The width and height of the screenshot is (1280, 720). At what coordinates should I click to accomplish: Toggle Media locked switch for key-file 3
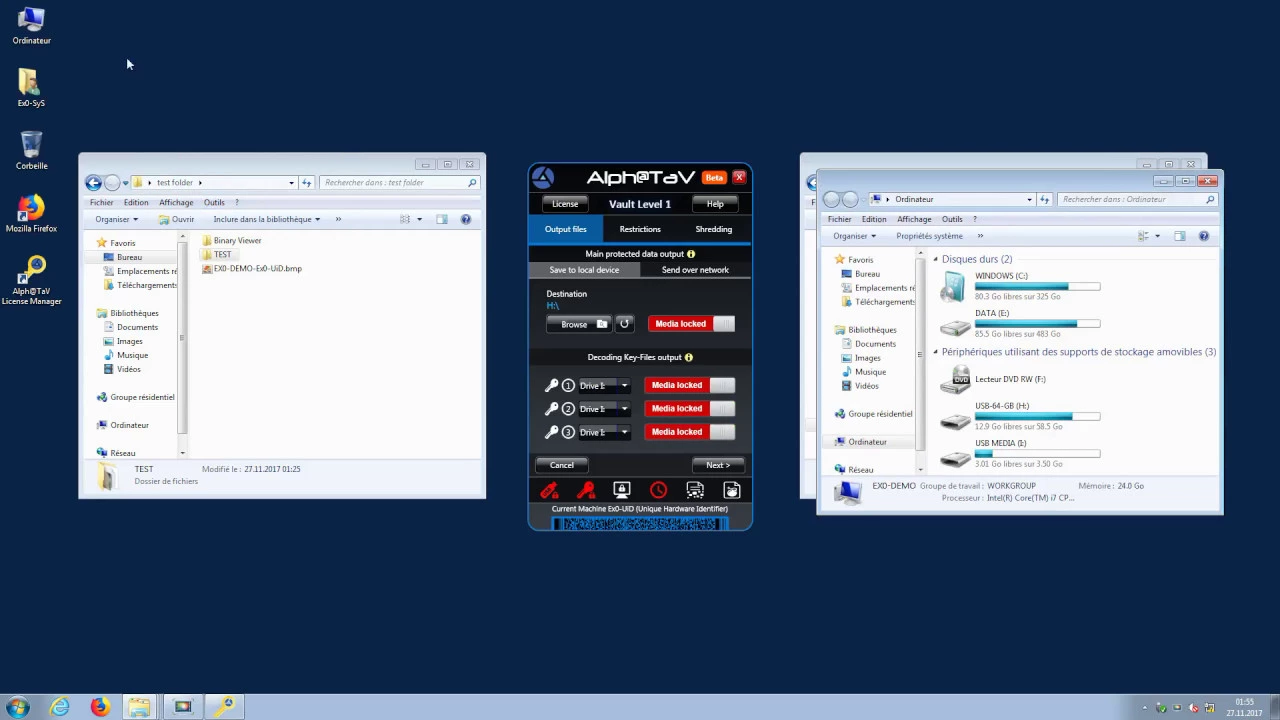pyautogui.click(x=689, y=432)
